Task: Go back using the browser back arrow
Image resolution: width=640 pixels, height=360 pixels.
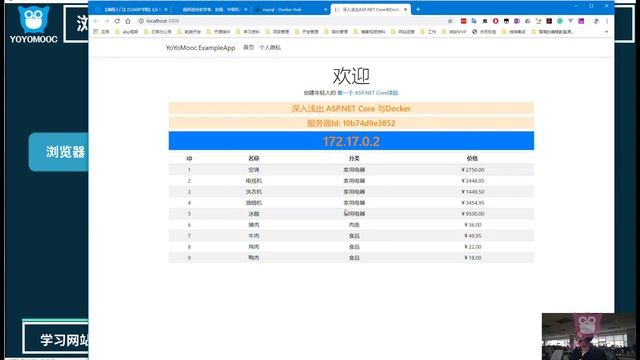Action: (96, 21)
